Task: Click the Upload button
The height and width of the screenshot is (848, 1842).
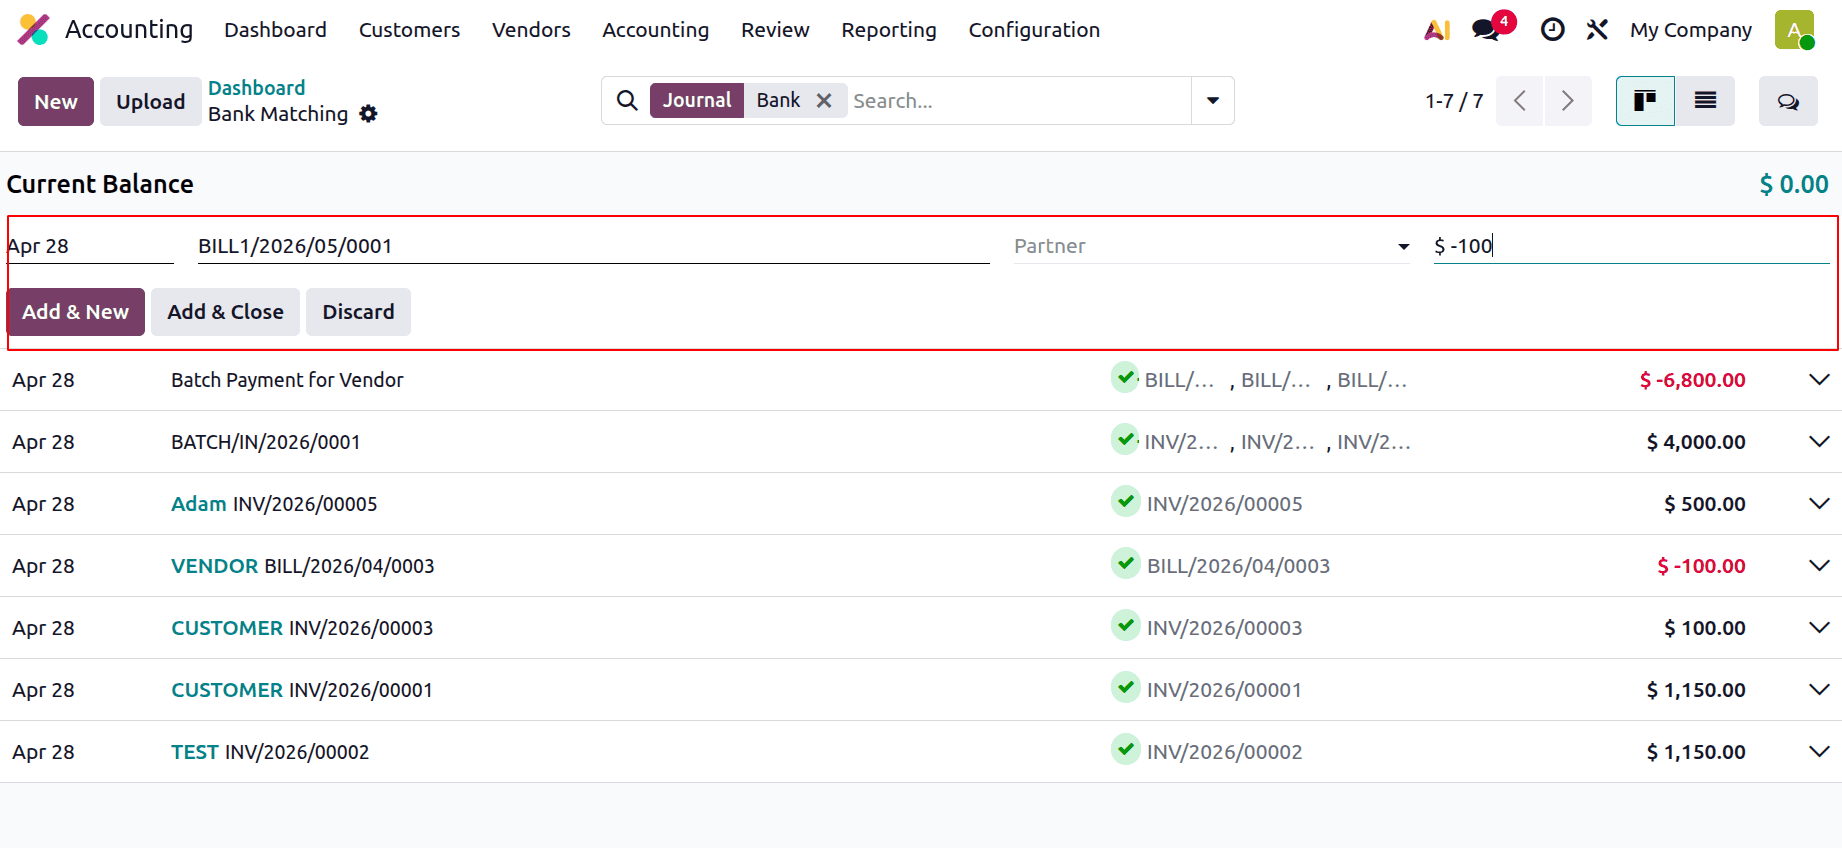Action: click(x=150, y=101)
